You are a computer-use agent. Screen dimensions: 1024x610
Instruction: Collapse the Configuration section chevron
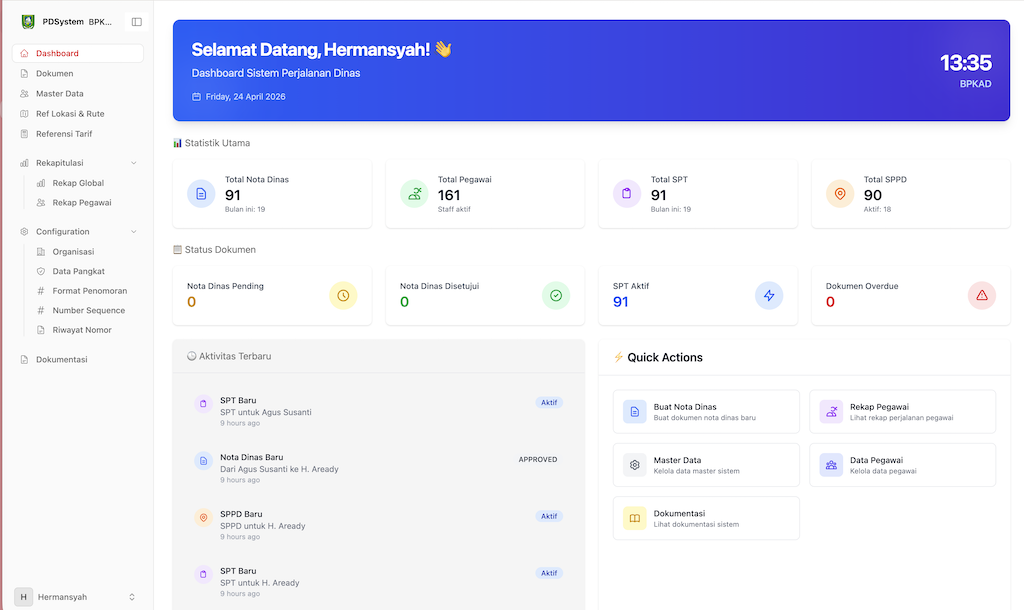134,232
